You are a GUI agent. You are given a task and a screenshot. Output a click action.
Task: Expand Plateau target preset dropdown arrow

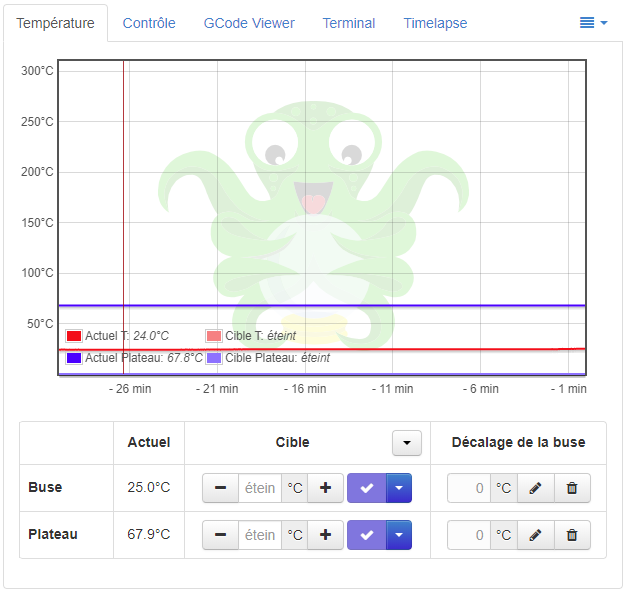point(399,535)
